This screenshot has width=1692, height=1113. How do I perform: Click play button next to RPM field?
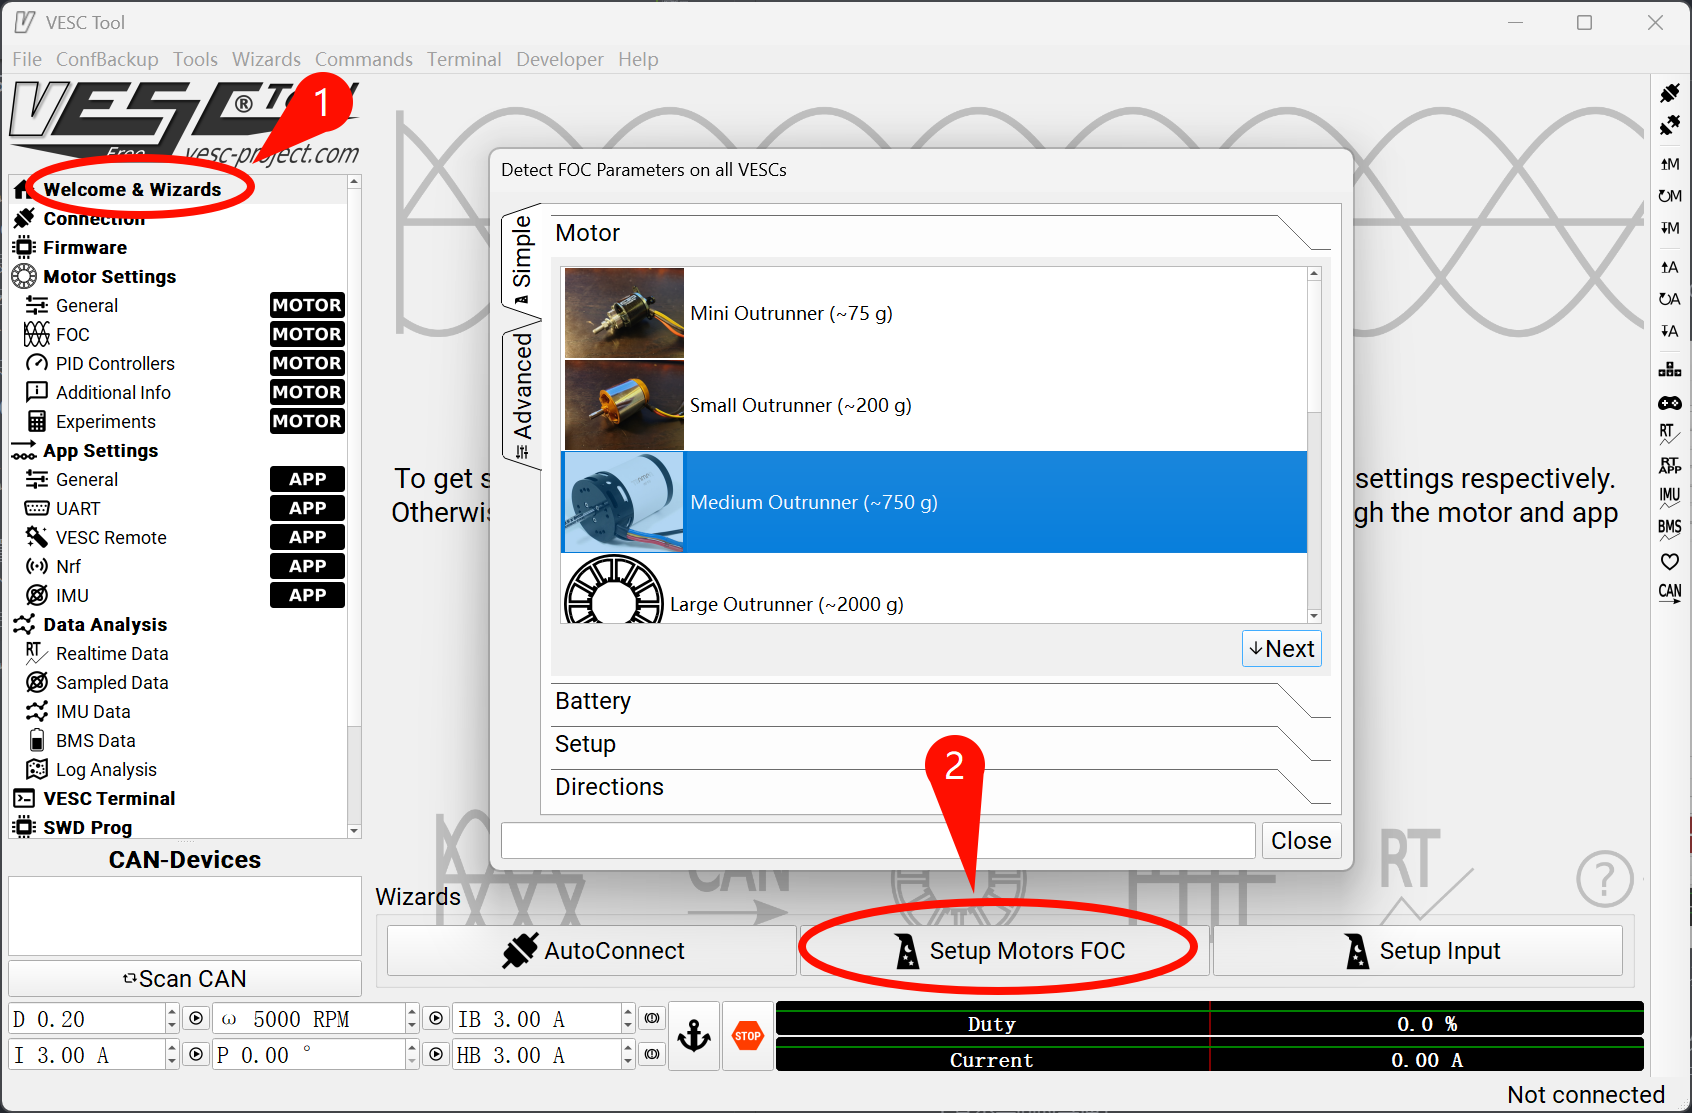pyautogui.click(x=436, y=1019)
